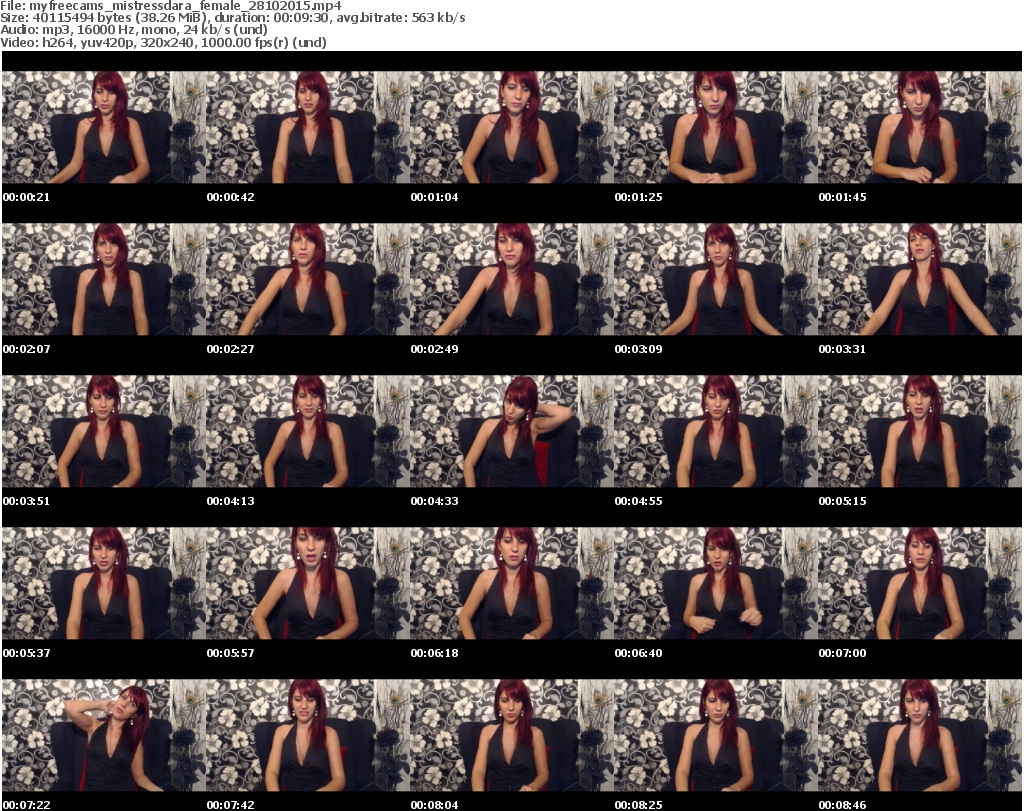Viewport: 1024px width, 811px height.
Task: Select the thumbnail frame at 00:02:49
Action: point(512,279)
